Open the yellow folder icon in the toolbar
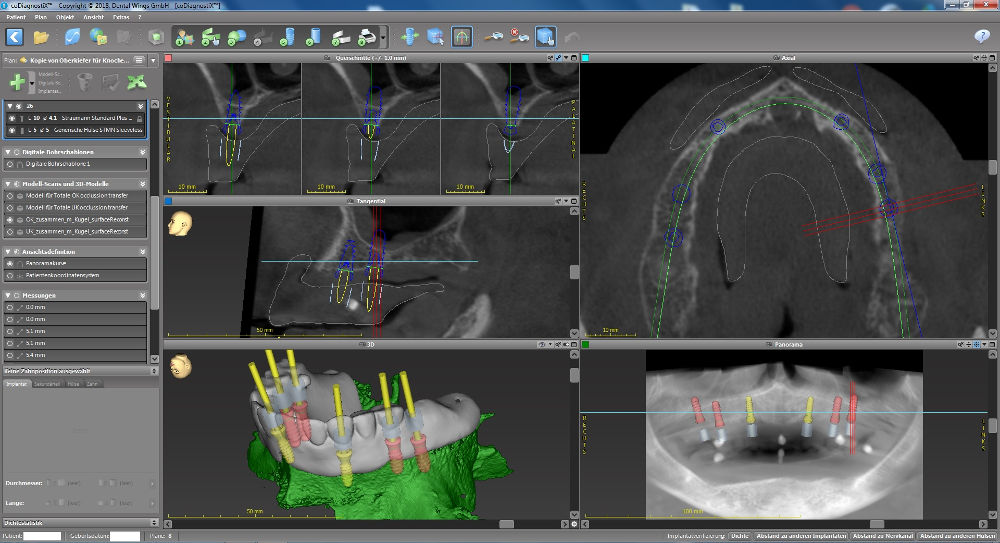 [x=41, y=37]
